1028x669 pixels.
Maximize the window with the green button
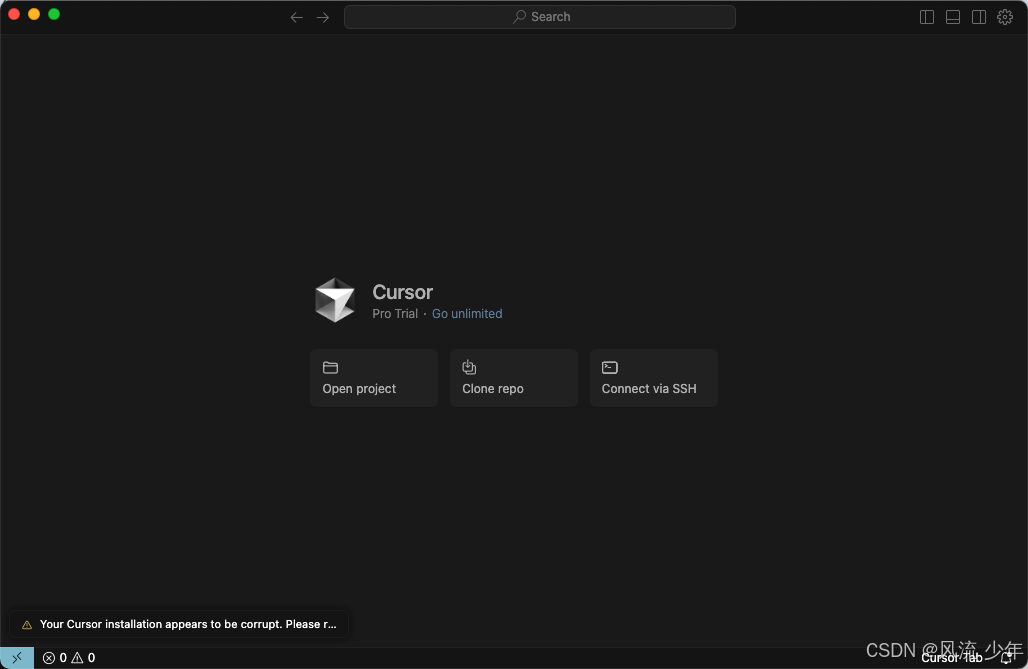54,14
